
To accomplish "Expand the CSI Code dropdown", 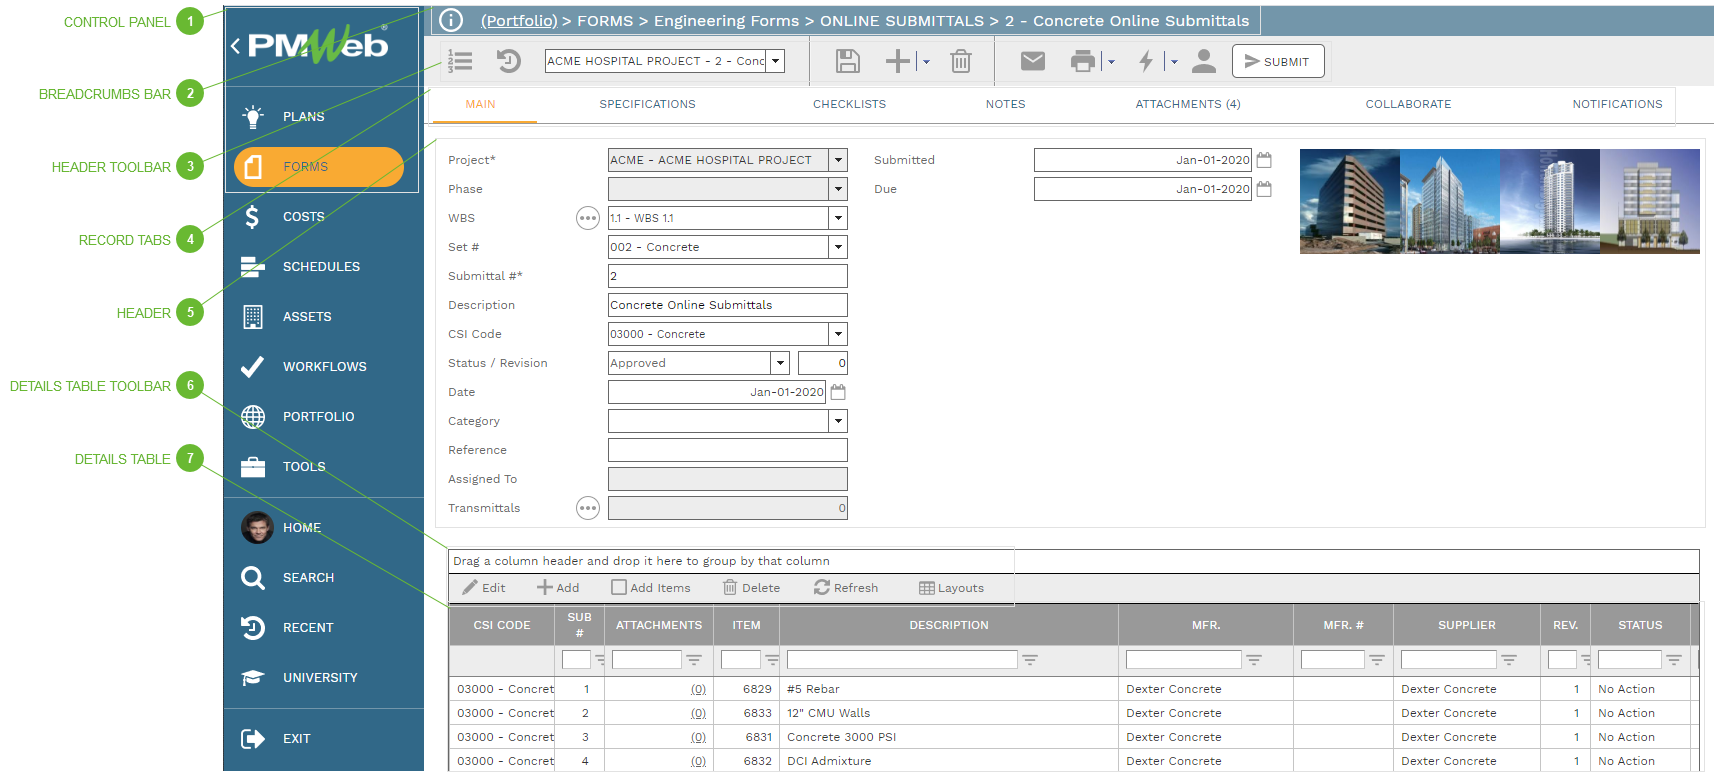I will [838, 334].
